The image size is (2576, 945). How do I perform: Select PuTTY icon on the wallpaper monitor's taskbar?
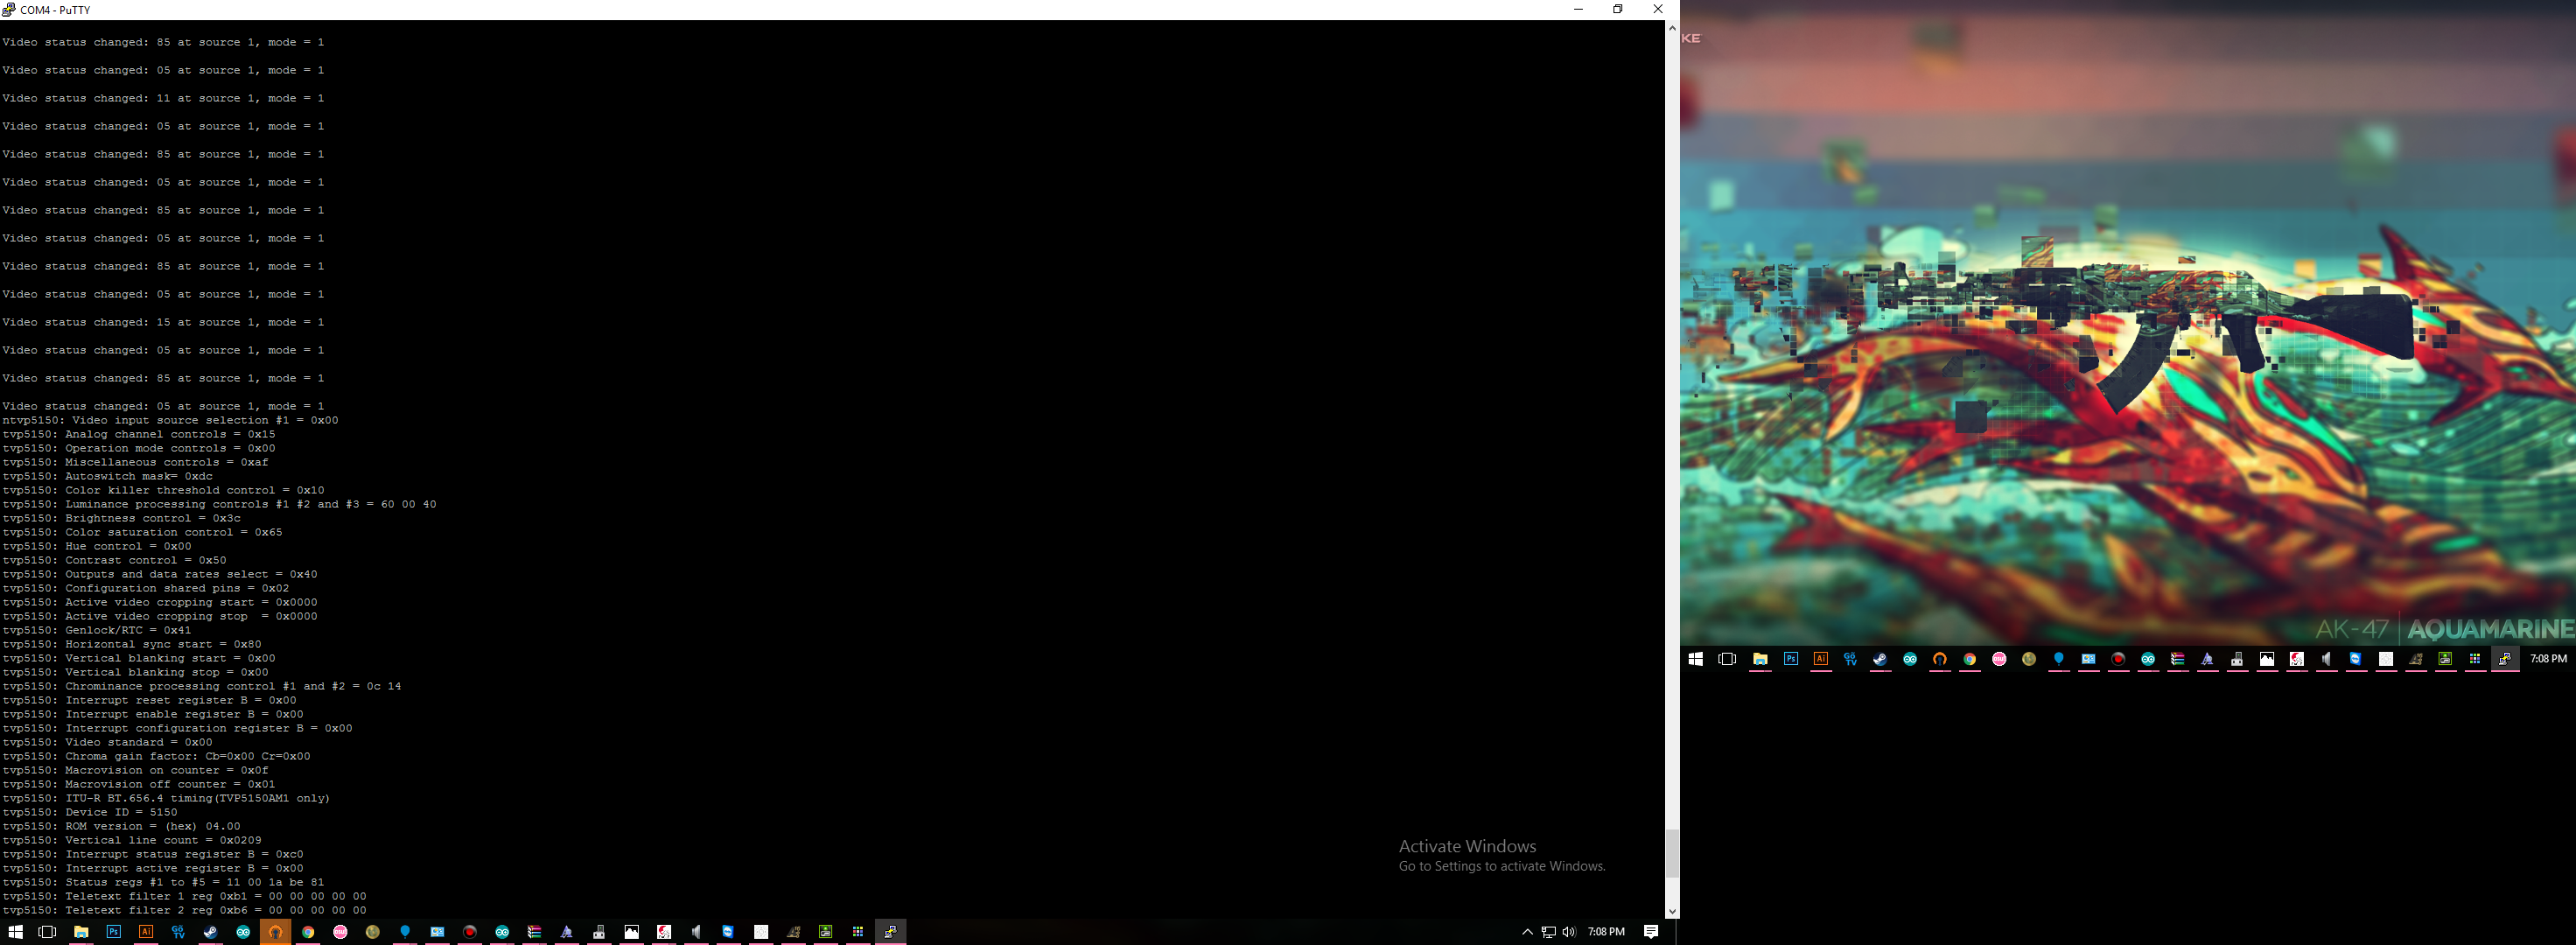point(2505,659)
